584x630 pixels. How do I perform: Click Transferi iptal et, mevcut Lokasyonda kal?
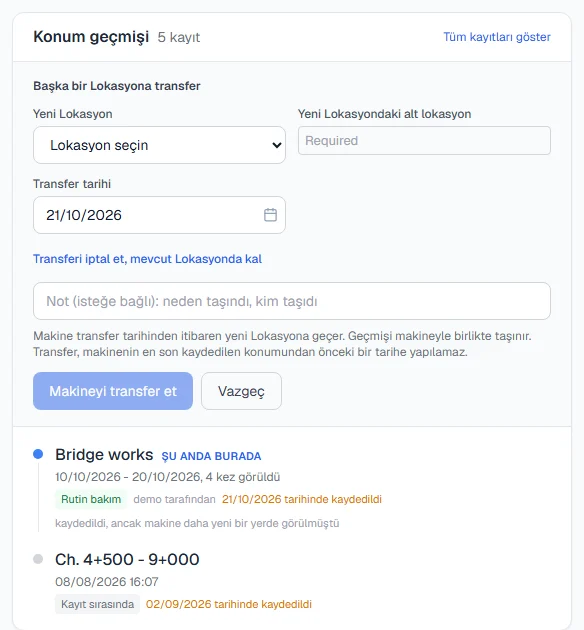(147, 259)
